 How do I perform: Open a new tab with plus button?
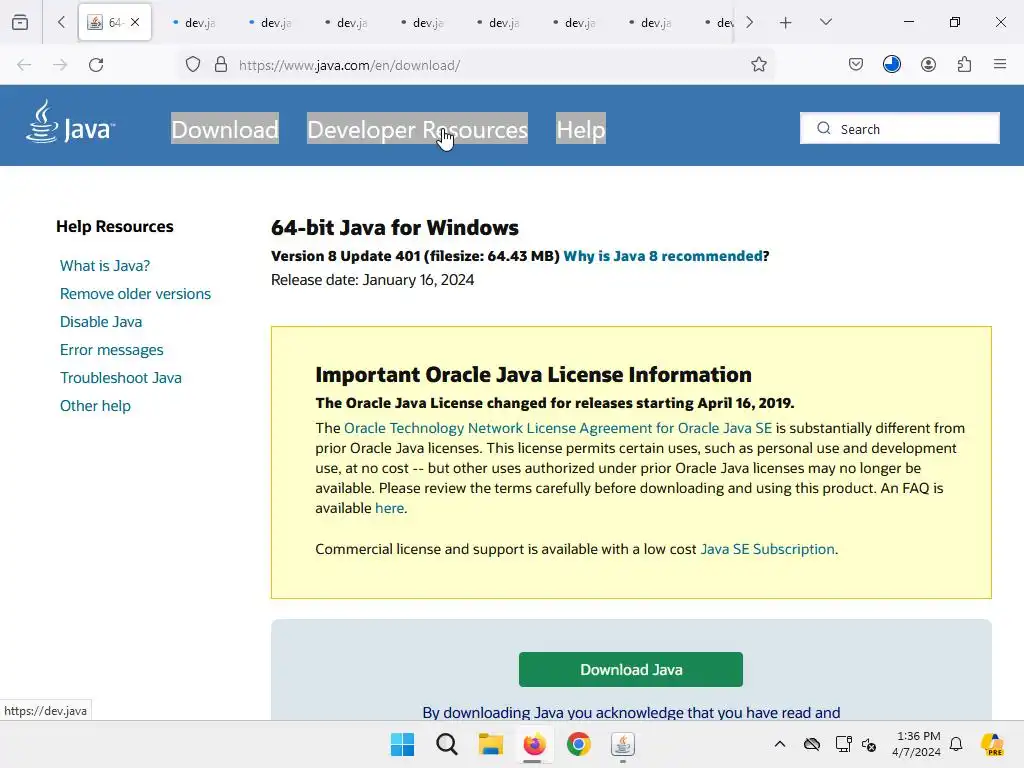click(x=786, y=22)
